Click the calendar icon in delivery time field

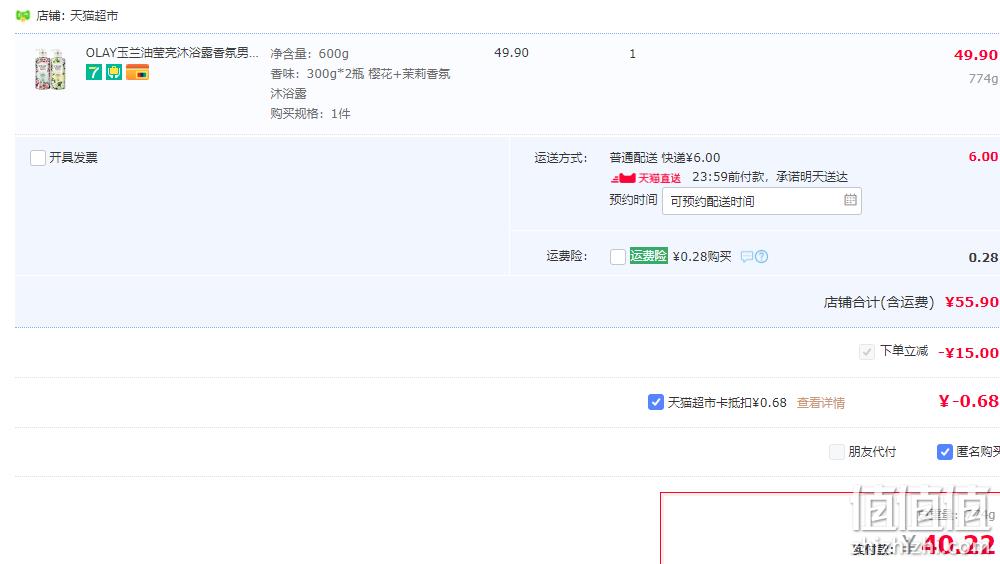850,200
